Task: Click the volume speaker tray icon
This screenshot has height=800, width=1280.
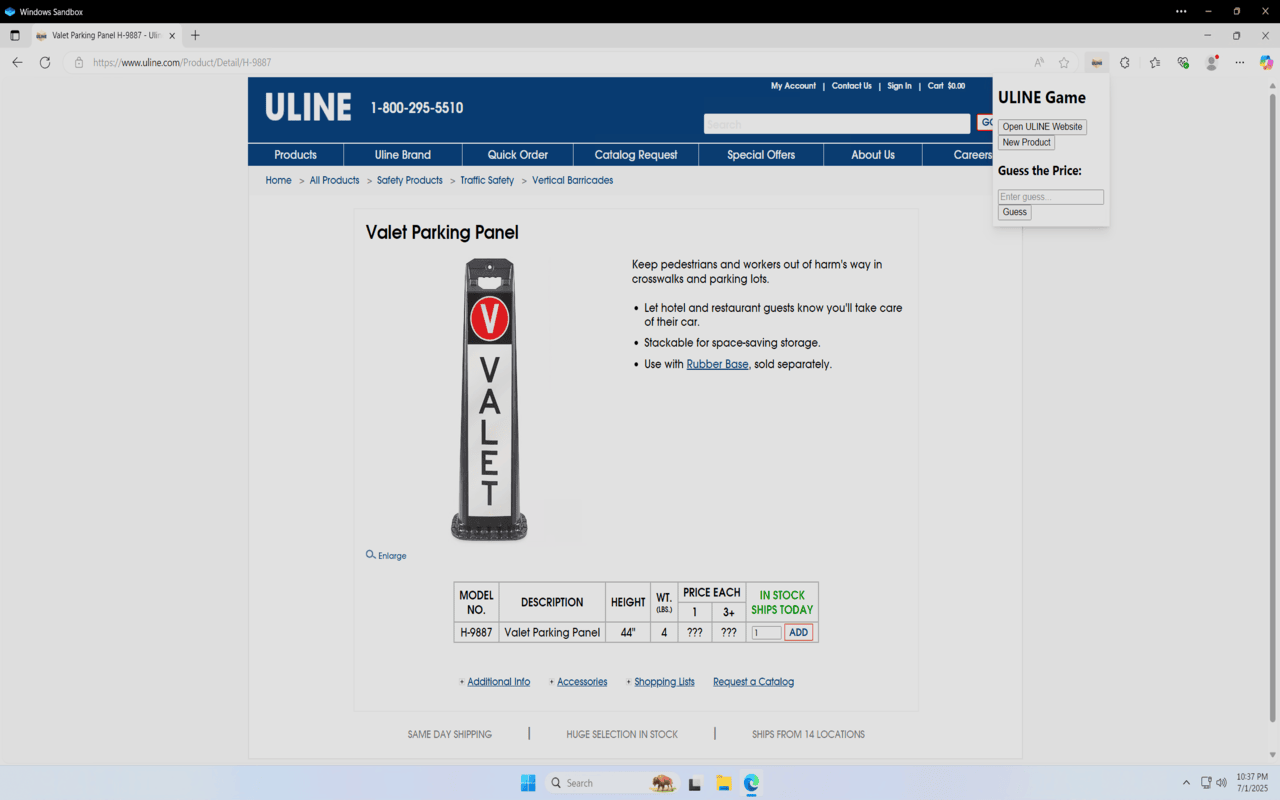Action: 1221,783
